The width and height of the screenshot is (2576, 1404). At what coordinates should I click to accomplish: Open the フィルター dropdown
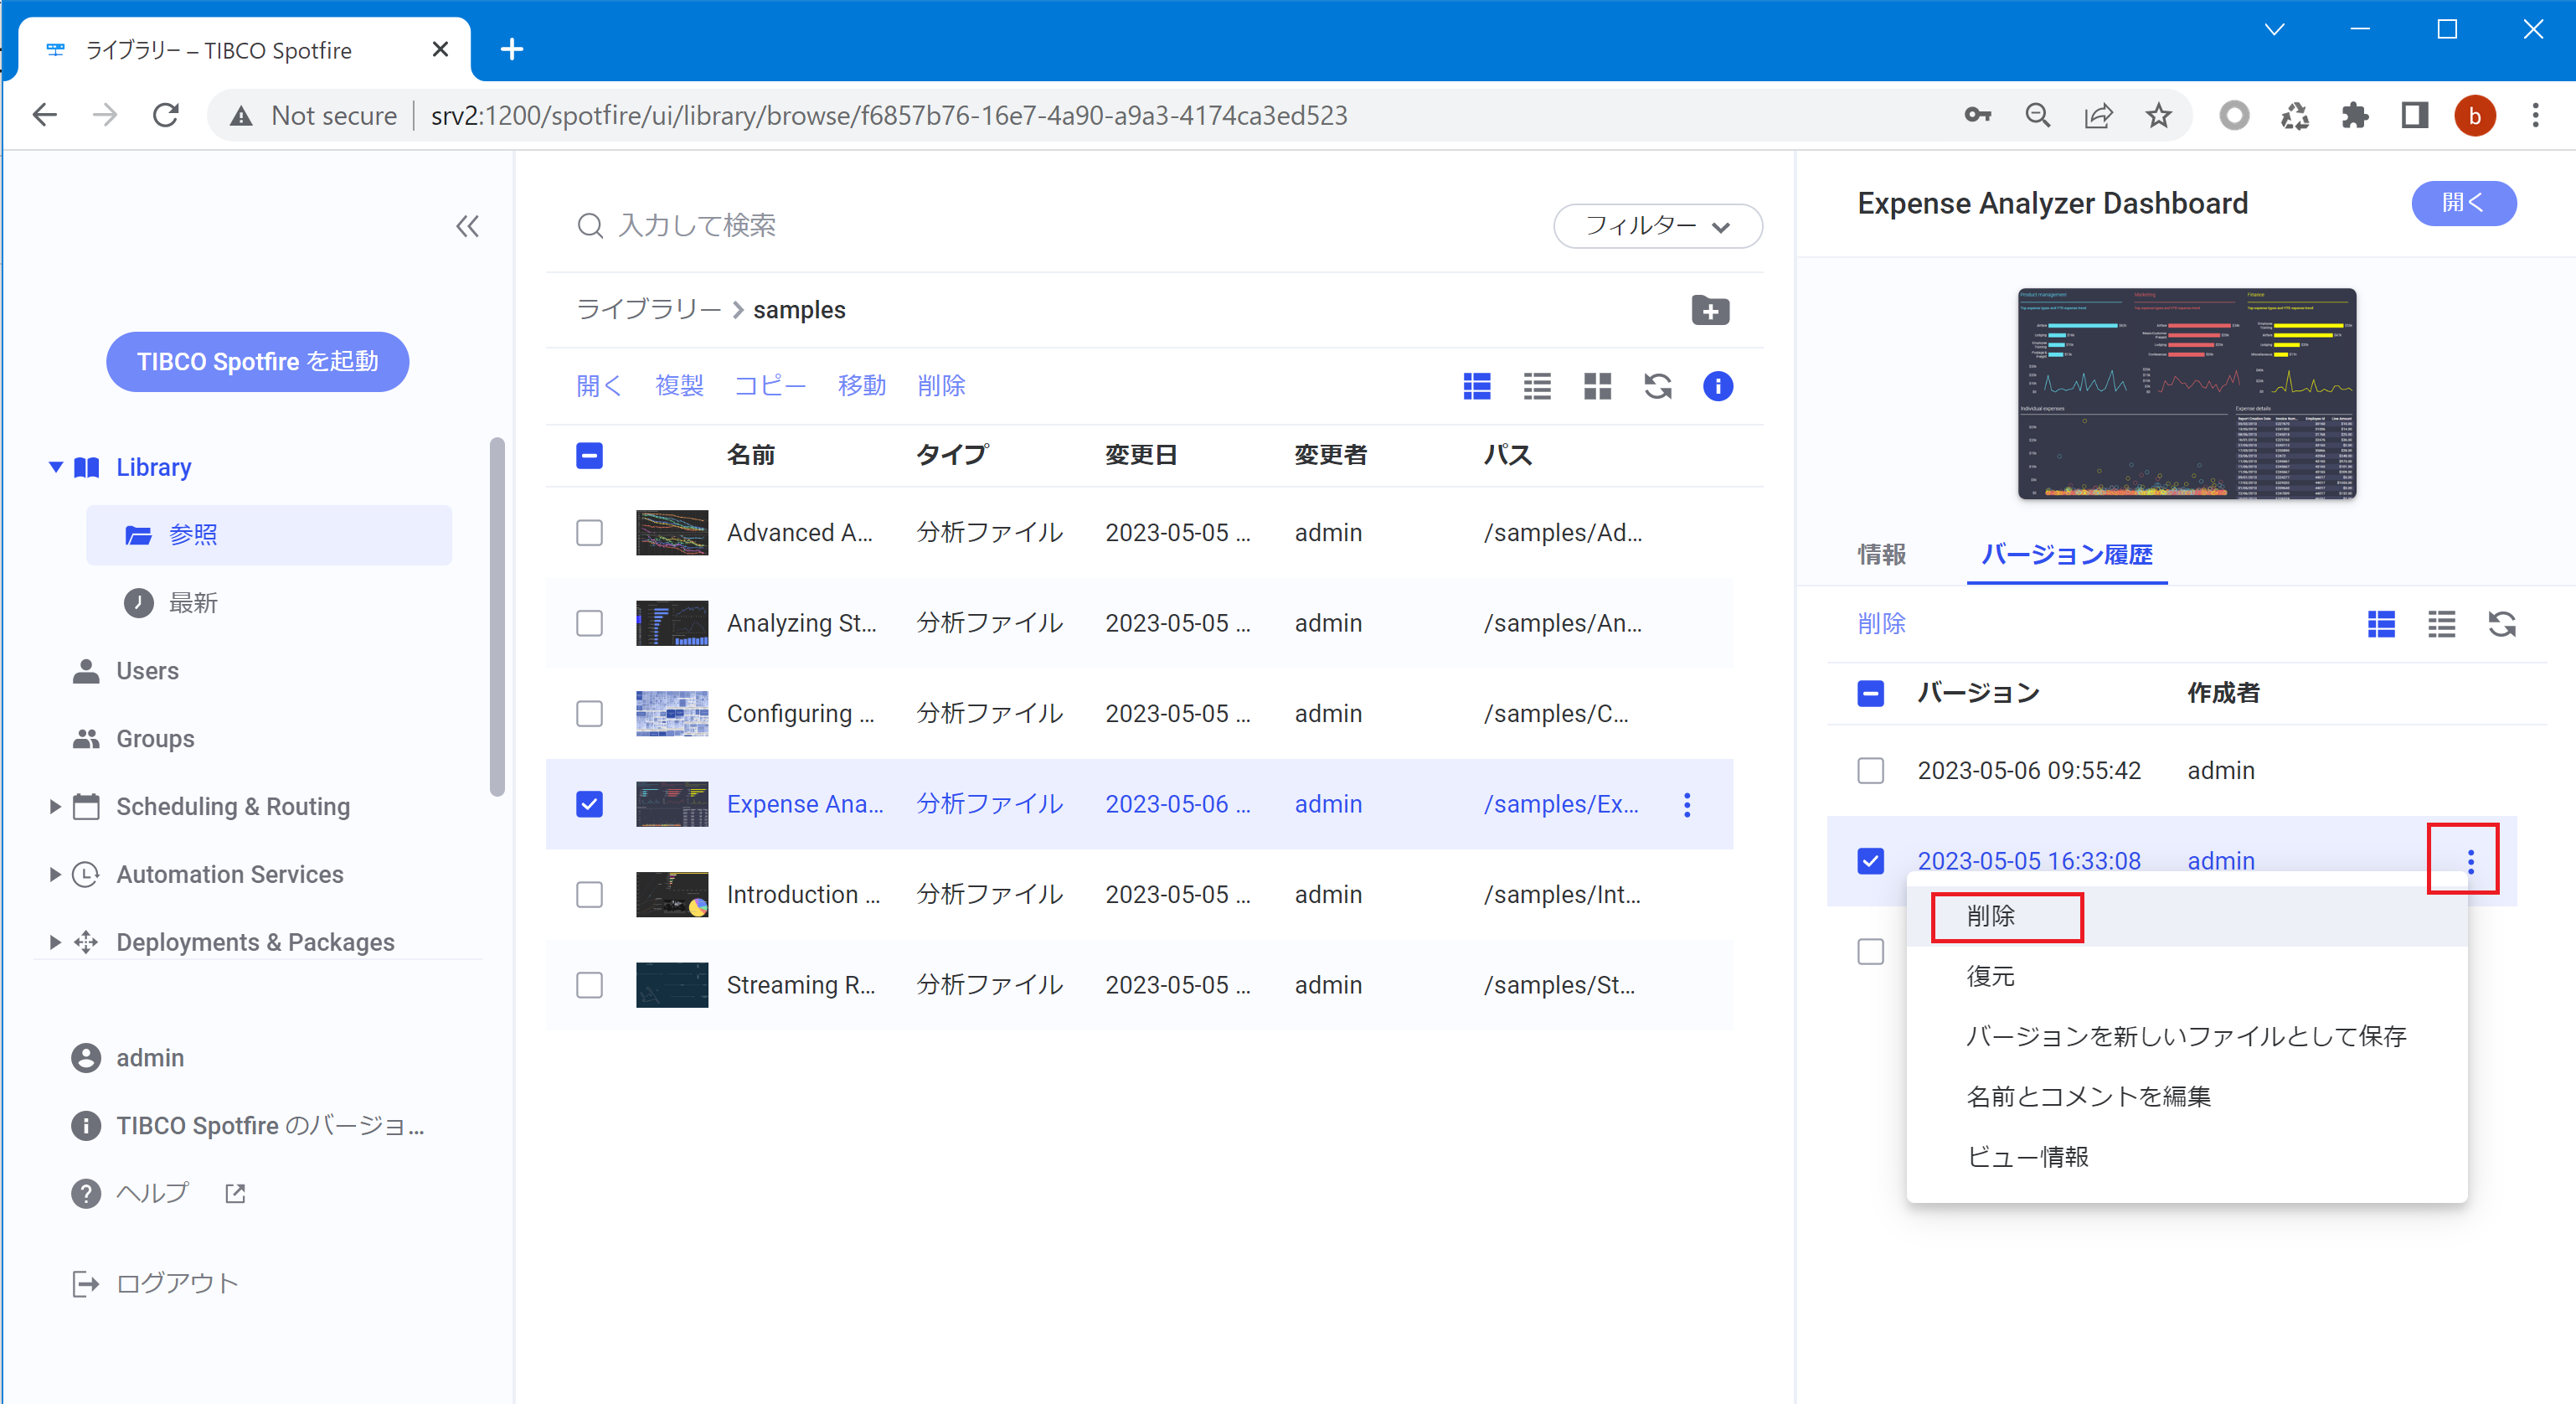1657,226
